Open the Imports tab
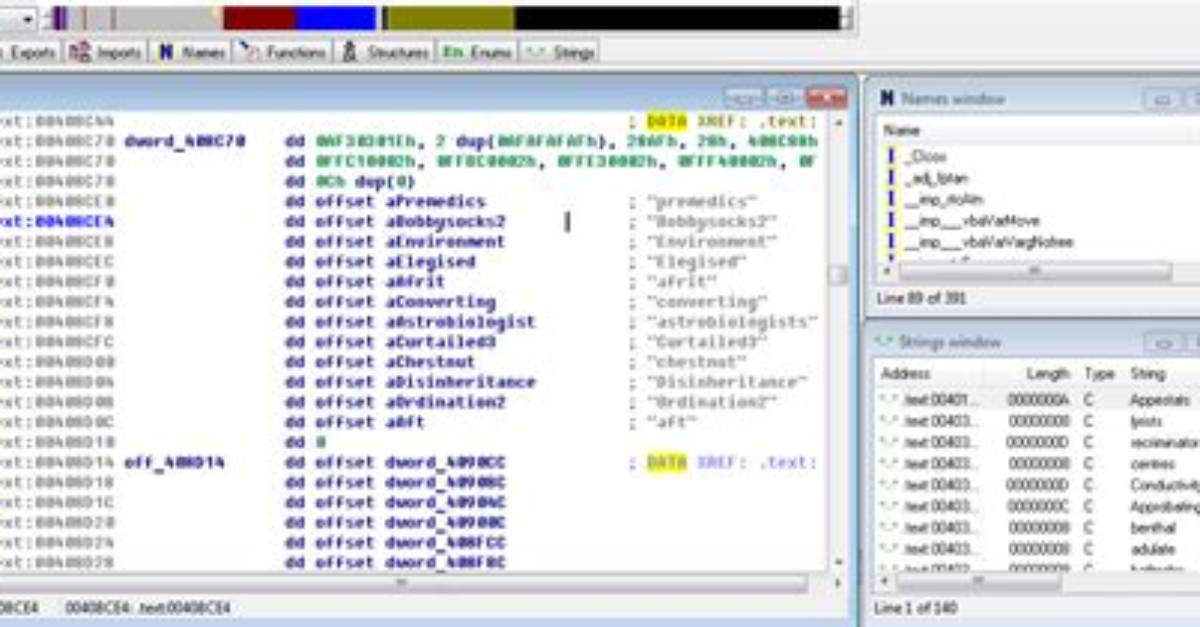Viewport: 1200px width, 627px height. click(107, 52)
